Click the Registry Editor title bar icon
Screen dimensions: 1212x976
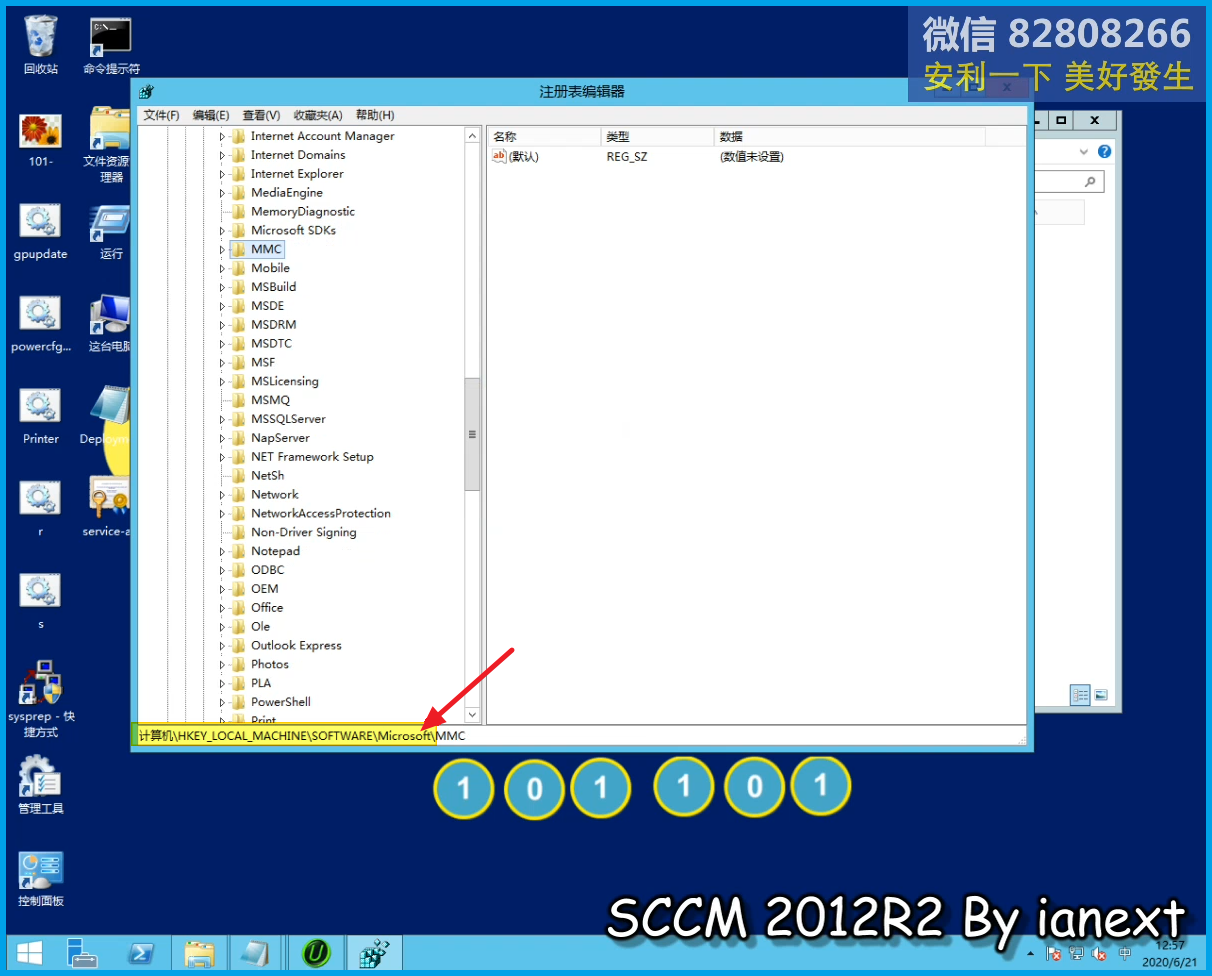point(147,91)
